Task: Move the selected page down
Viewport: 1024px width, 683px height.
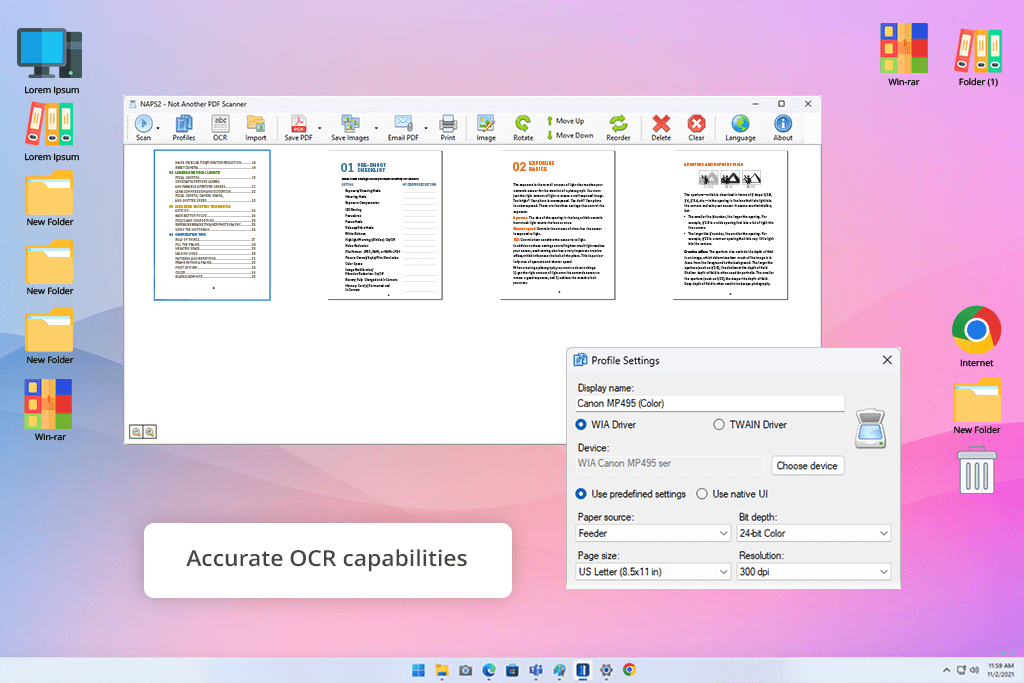Action: click(x=570, y=135)
